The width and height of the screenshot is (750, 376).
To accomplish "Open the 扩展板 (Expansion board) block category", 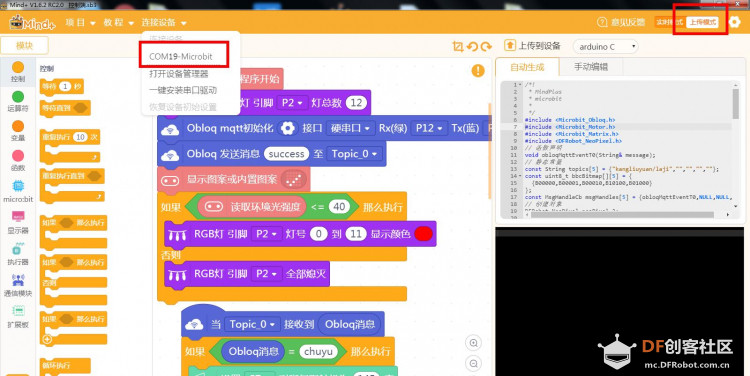I will point(18,317).
